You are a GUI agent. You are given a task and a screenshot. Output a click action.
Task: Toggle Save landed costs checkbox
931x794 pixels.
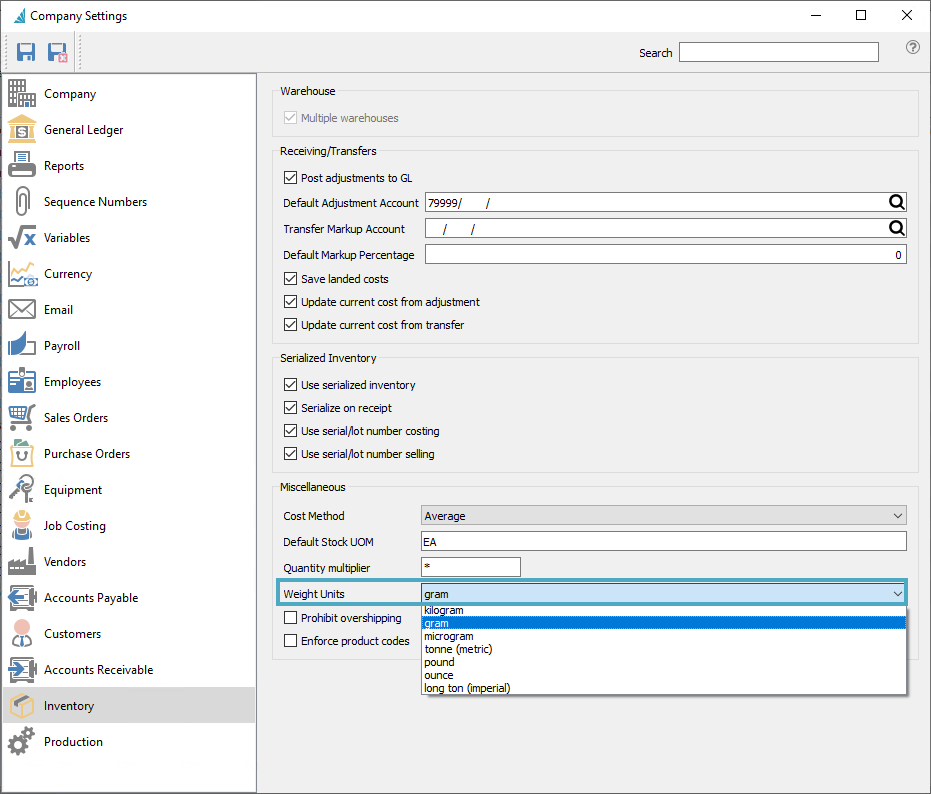pyautogui.click(x=291, y=279)
